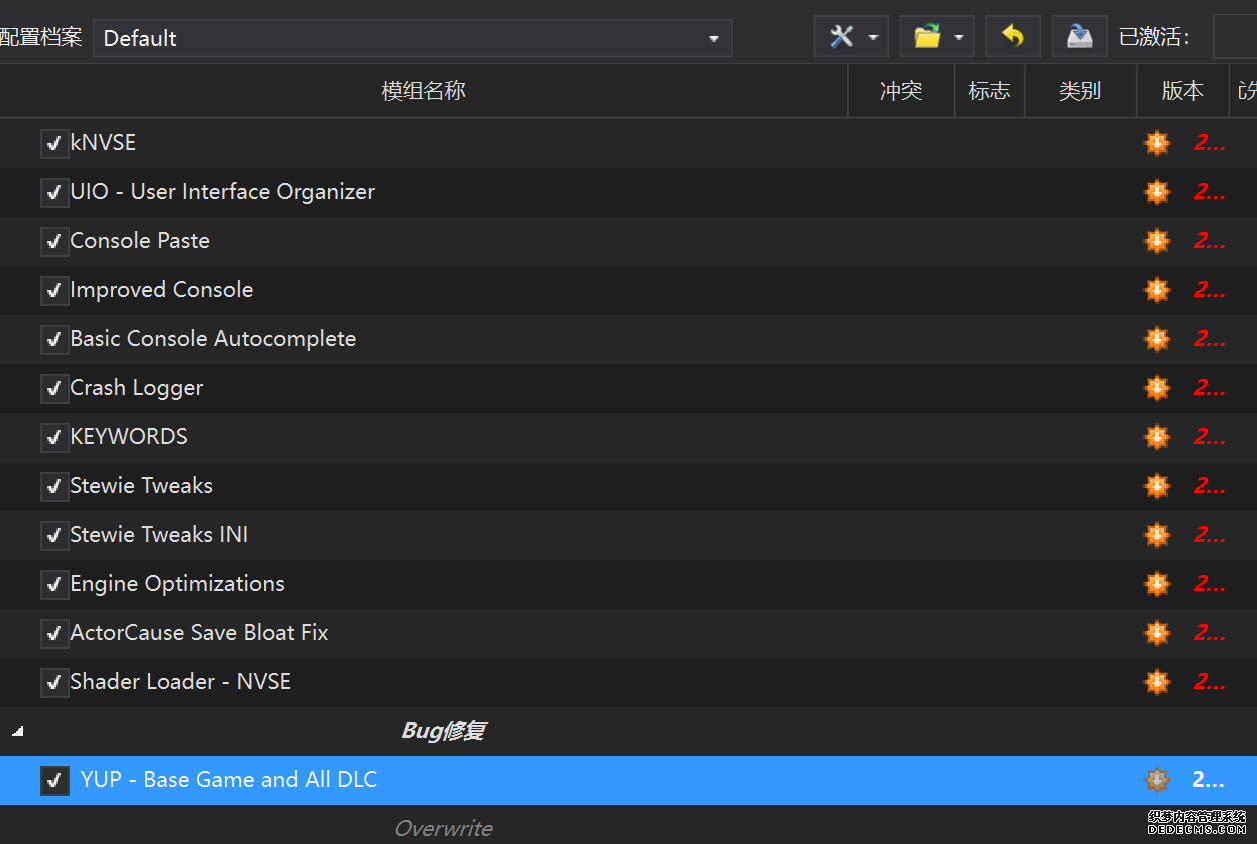Viewport: 1257px width, 844px height.
Task: Select the Overwrite entry
Action: pos(443,828)
